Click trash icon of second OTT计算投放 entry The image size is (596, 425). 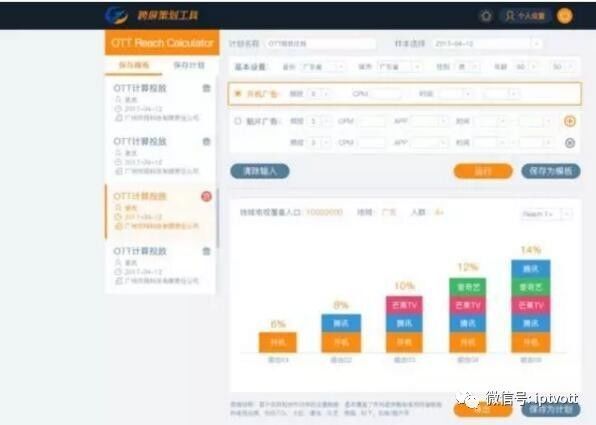[x=206, y=142]
